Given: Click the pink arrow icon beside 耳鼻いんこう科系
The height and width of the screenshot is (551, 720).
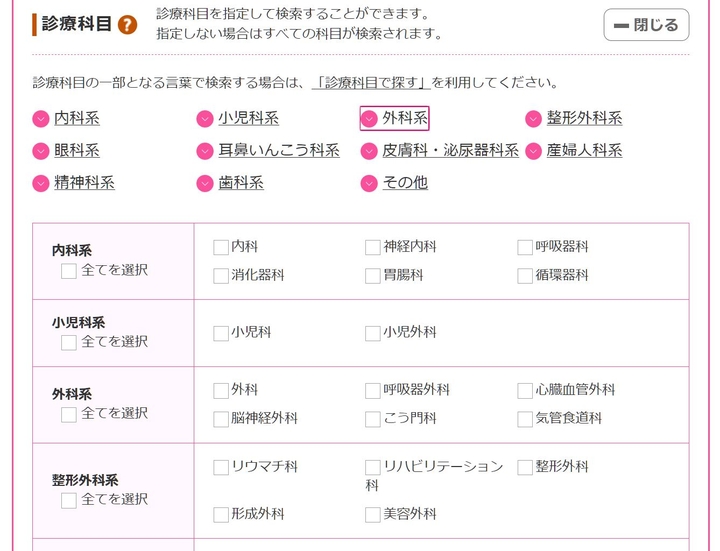Looking at the screenshot, I should coord(205,151).
